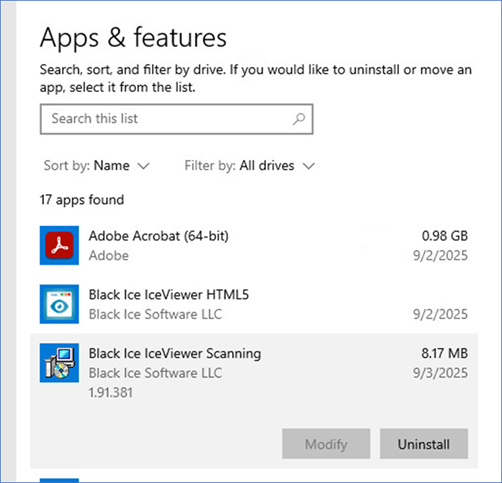Click the "17 apps found" text
This screenshot has width=502, height=483.
82,200
